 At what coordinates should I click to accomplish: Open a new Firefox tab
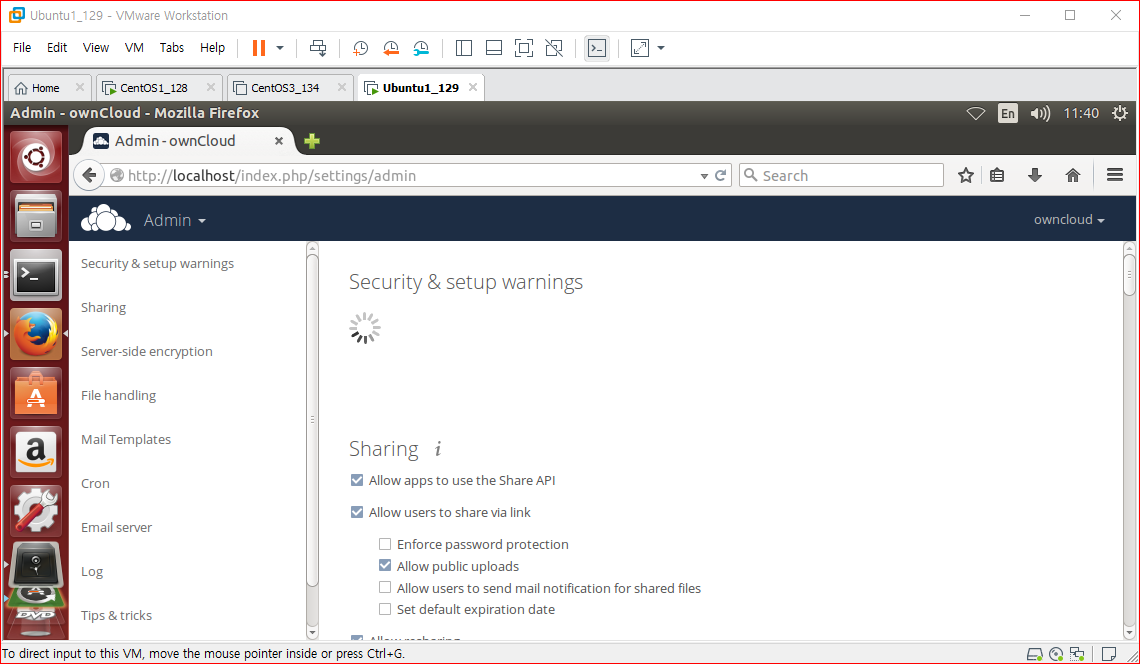(x=312, y=141)
